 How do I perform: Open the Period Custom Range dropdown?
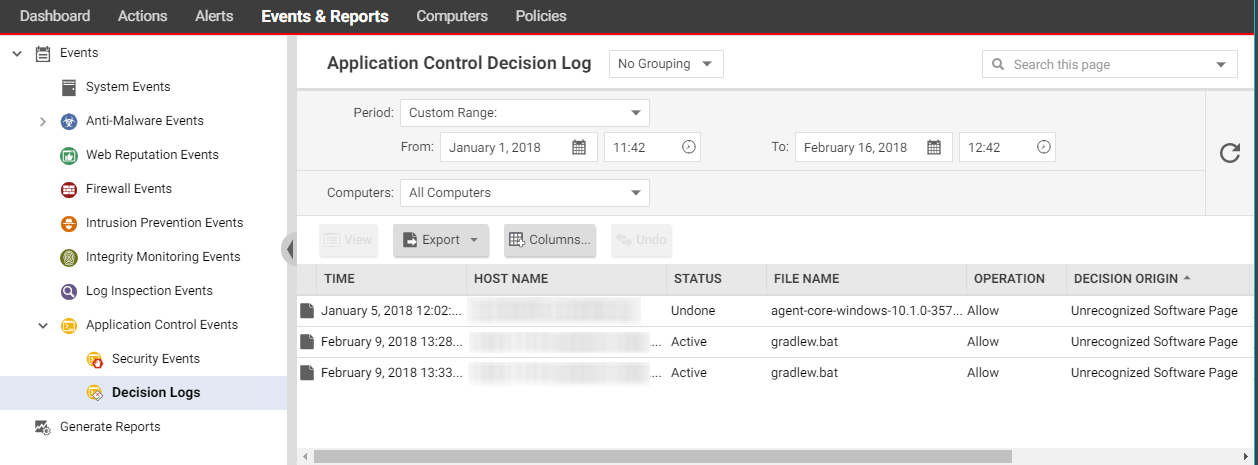[524, 113]
